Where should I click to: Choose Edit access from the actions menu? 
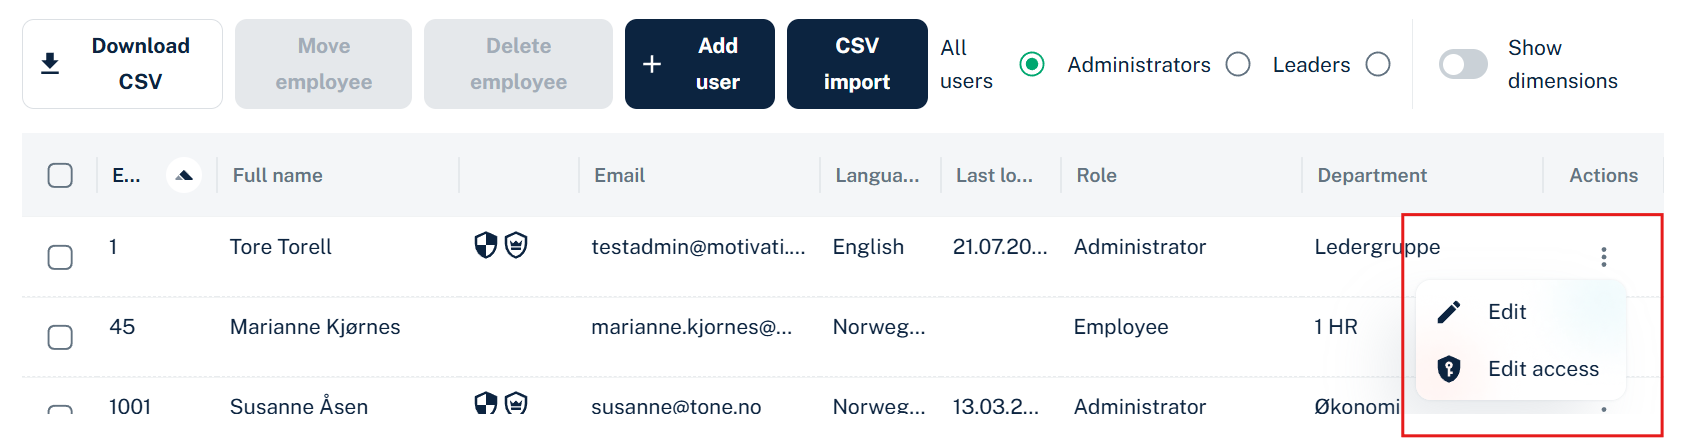(x=1521, y=369)
